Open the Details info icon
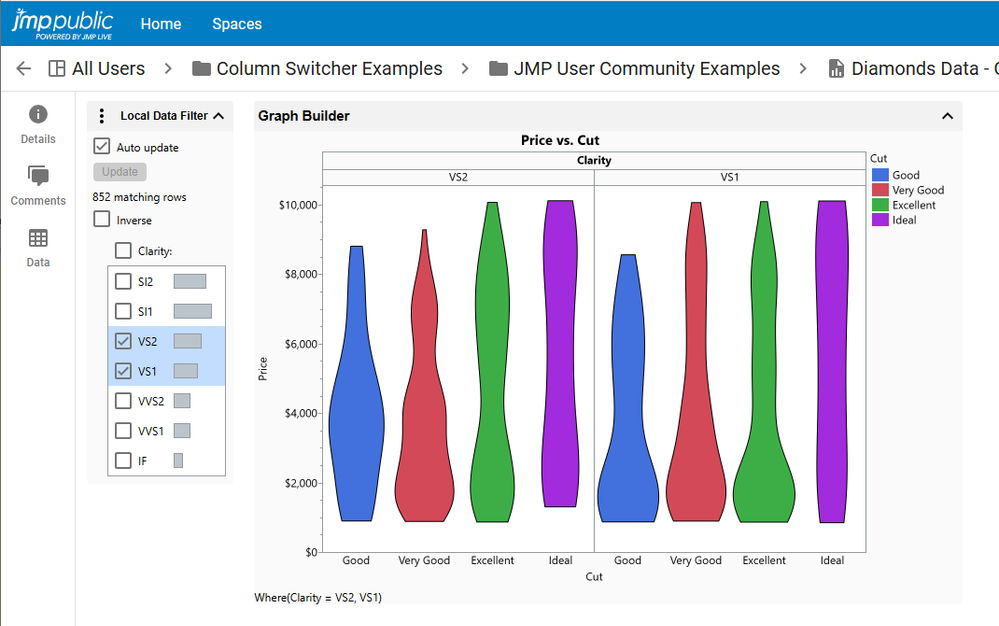Screen dimensions: 999x626 [38, 115]
